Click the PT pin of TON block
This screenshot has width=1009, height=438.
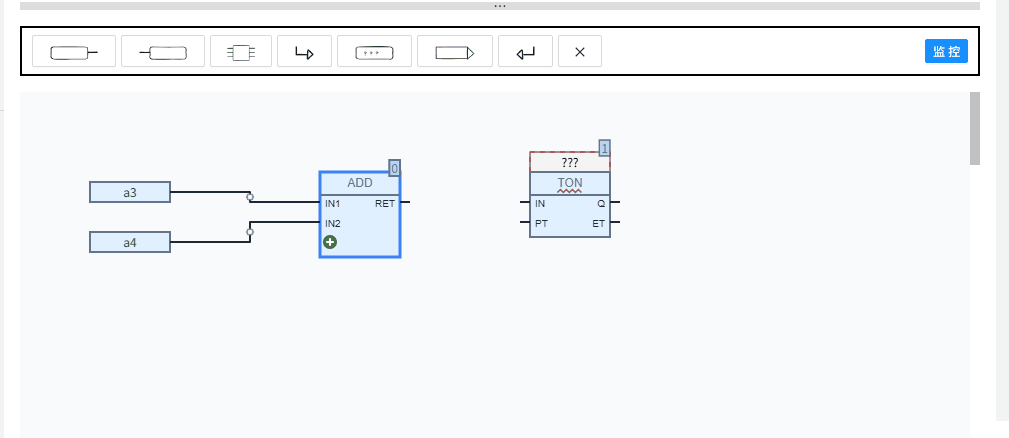click(x=541, y=224)
